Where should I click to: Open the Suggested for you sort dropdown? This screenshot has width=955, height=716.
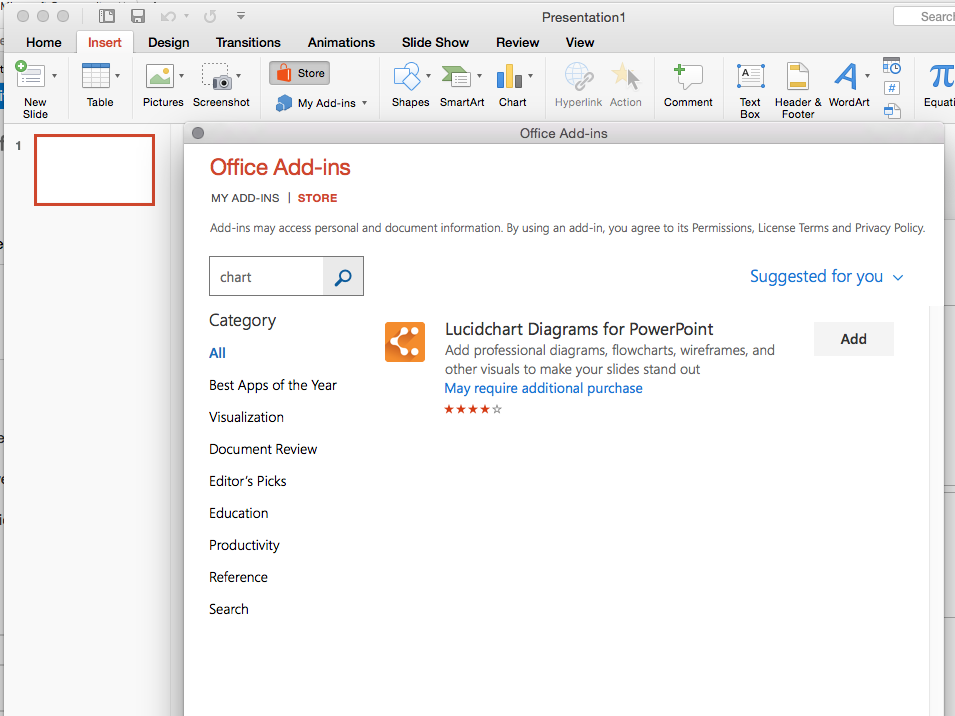tap(826, 276)
